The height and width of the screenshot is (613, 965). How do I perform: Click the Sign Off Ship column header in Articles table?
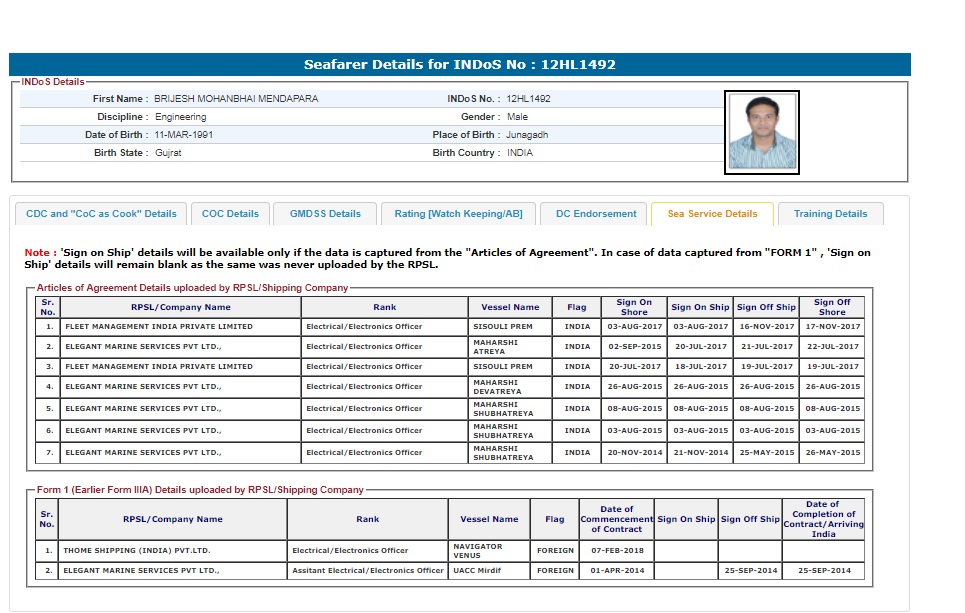tap(766, 307)
